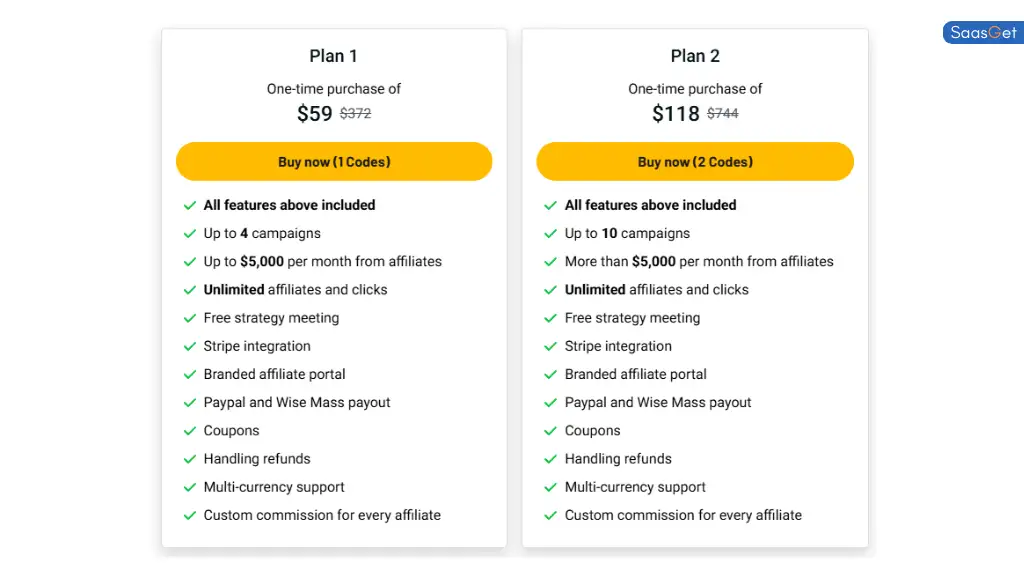Click the crossed-out $372 original price
Screen dimensions: 1024x576
pos(355,114)
